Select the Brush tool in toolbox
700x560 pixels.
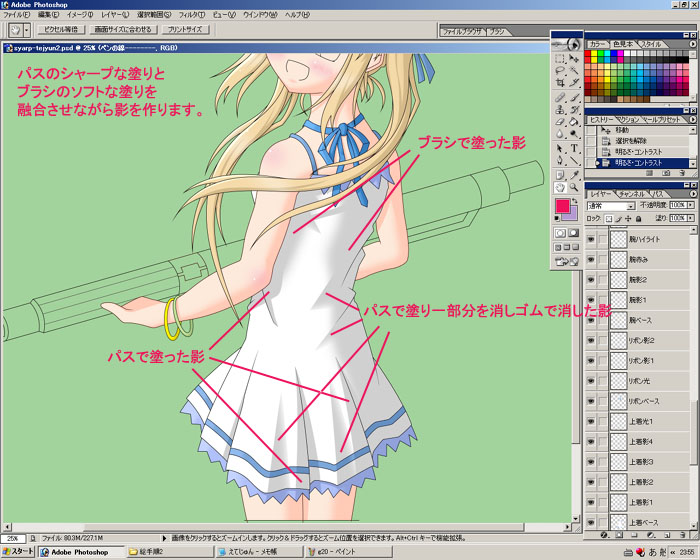(574, 97)
